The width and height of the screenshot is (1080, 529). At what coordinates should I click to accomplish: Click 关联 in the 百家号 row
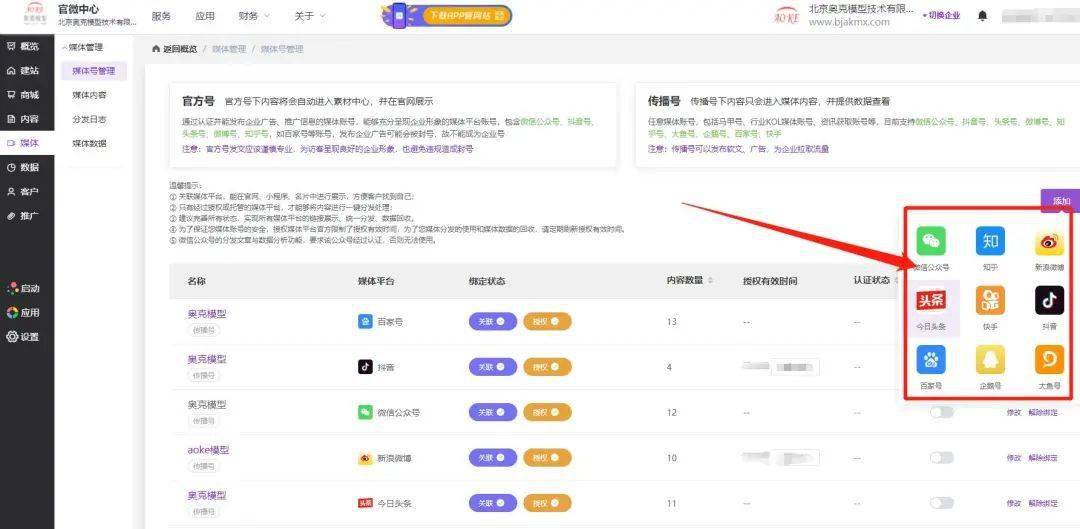[492, 321]
